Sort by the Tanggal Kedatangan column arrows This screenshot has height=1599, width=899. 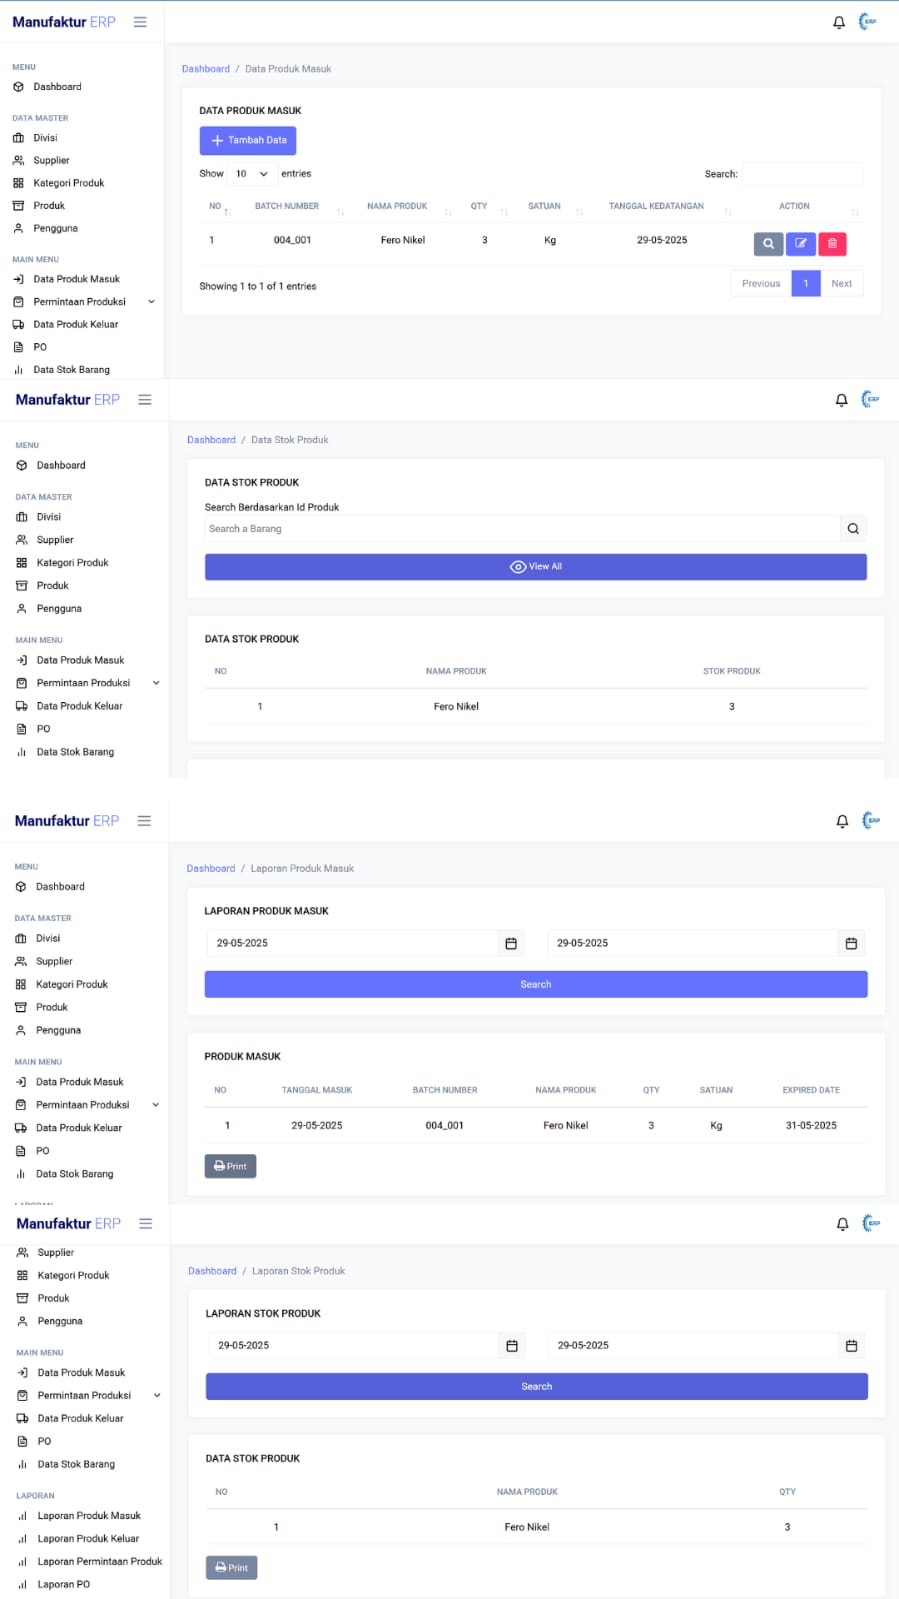[728, 211]
